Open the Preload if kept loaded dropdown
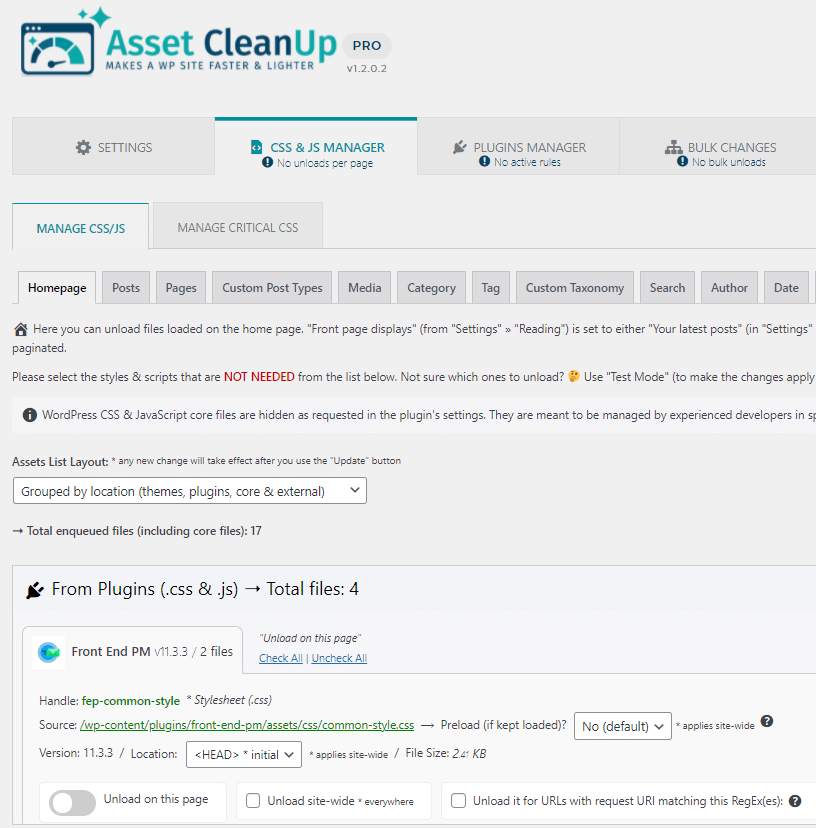This screenshot has width=816, height=828. (x=622, y=727)
